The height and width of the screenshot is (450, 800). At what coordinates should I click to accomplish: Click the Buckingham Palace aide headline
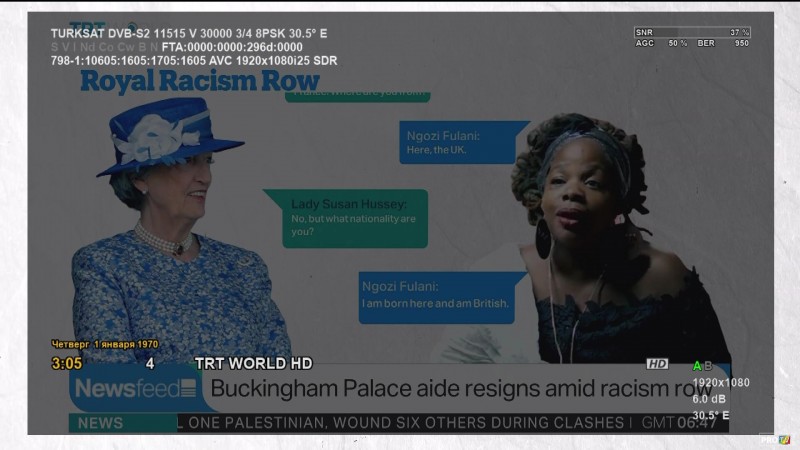pos(460,388)
